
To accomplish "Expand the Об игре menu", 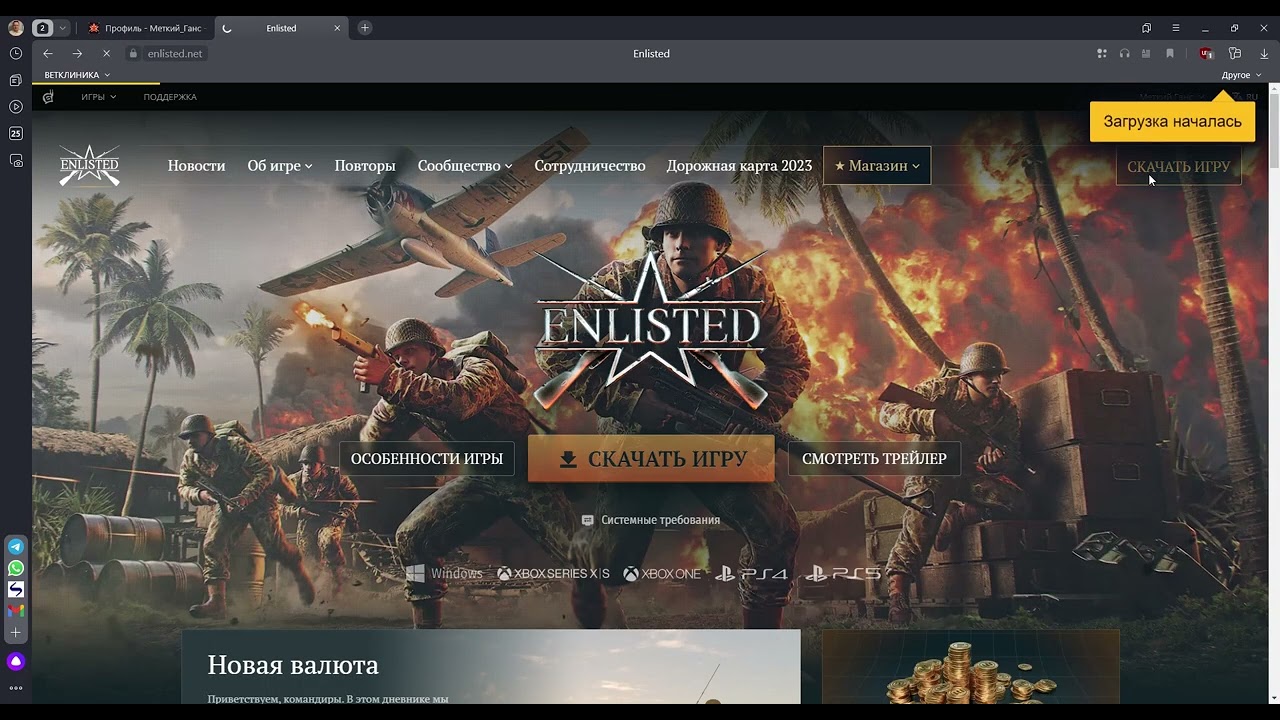I will [x=280, y=166].
